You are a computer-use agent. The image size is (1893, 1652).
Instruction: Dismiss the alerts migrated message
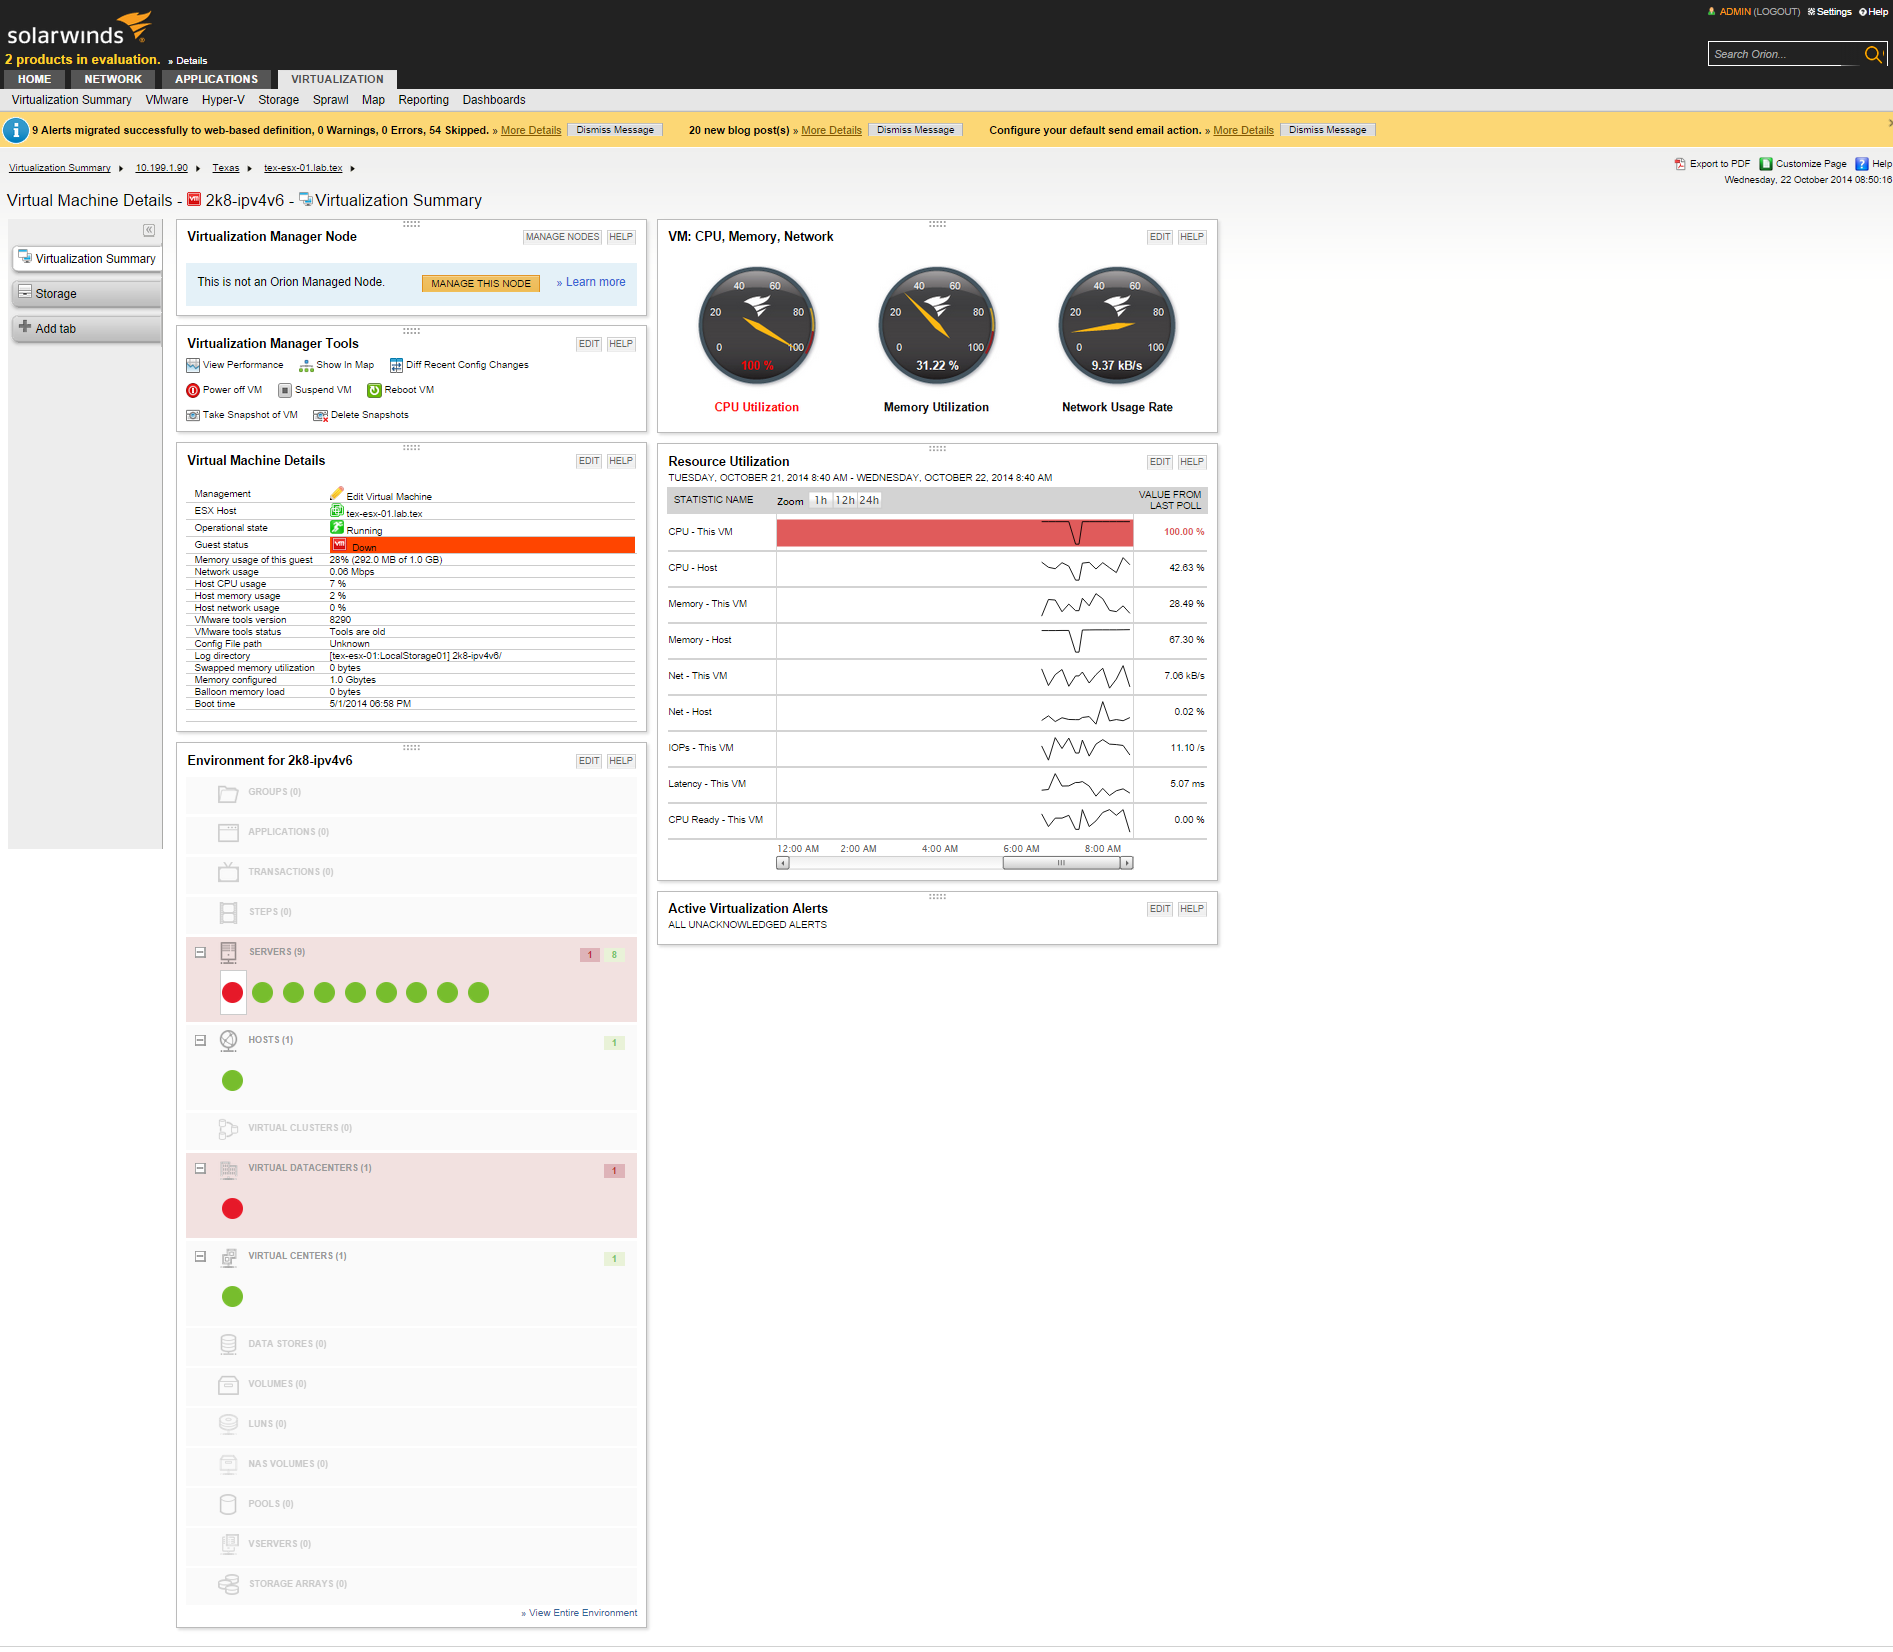(x=615, y=131)
